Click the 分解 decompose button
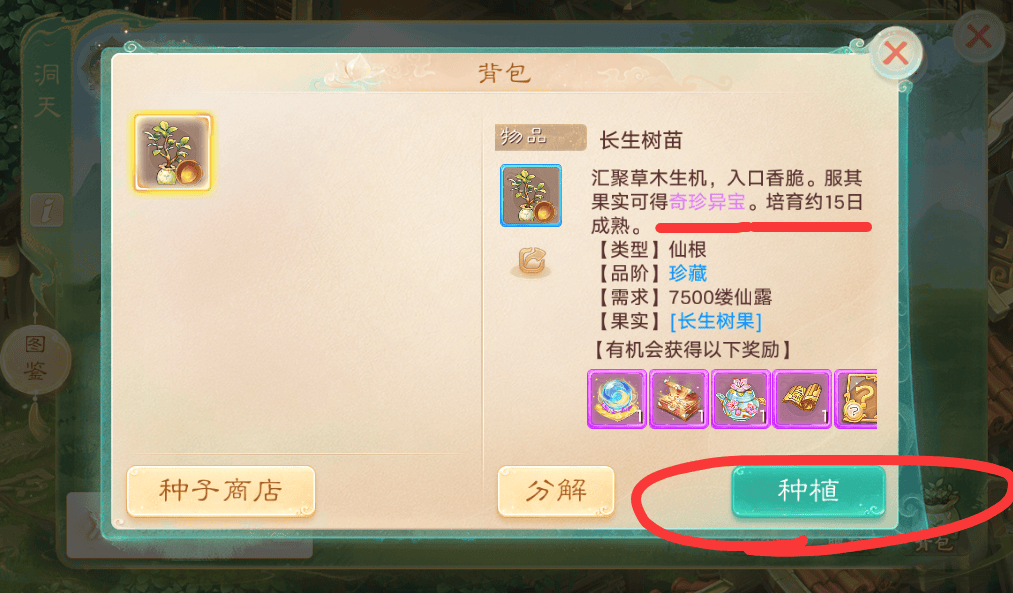The image size is (1013, 593). (556, 491)
